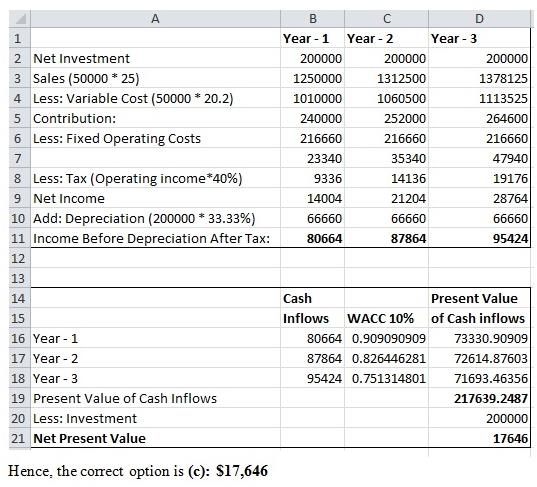Click cell with value 240000

(x=312, y=118)
